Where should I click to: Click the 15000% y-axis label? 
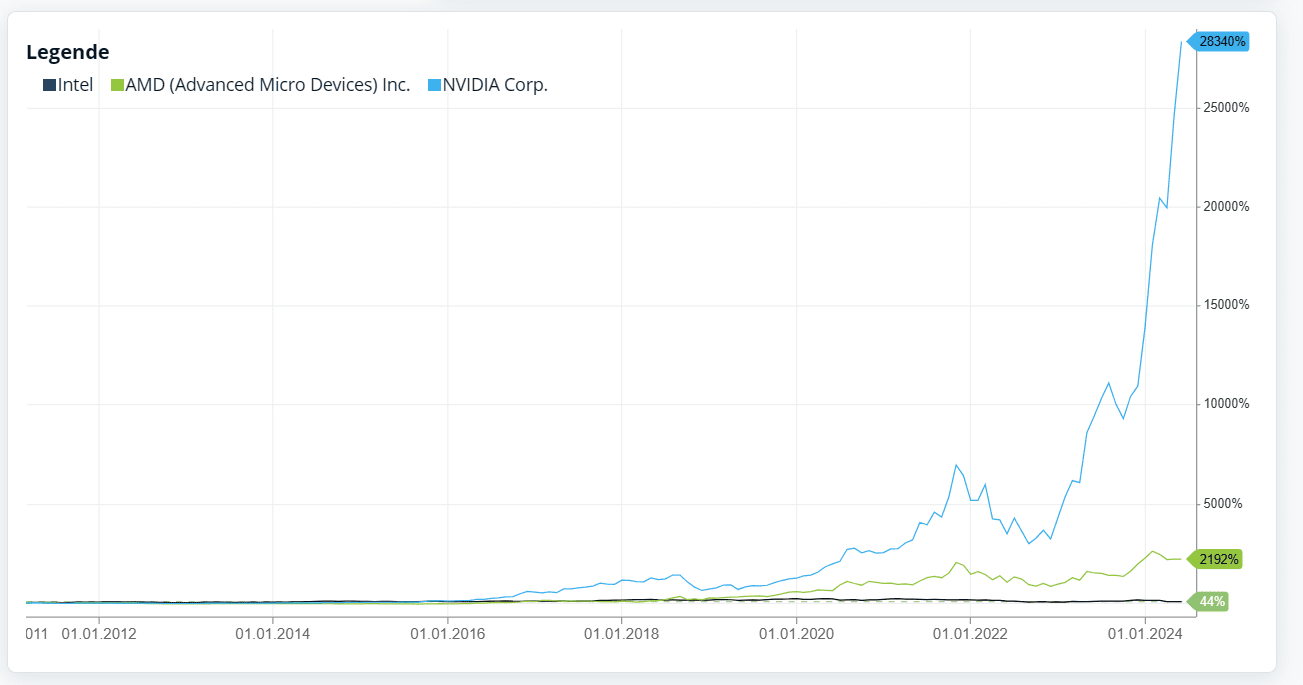(x=1226, y=306)
